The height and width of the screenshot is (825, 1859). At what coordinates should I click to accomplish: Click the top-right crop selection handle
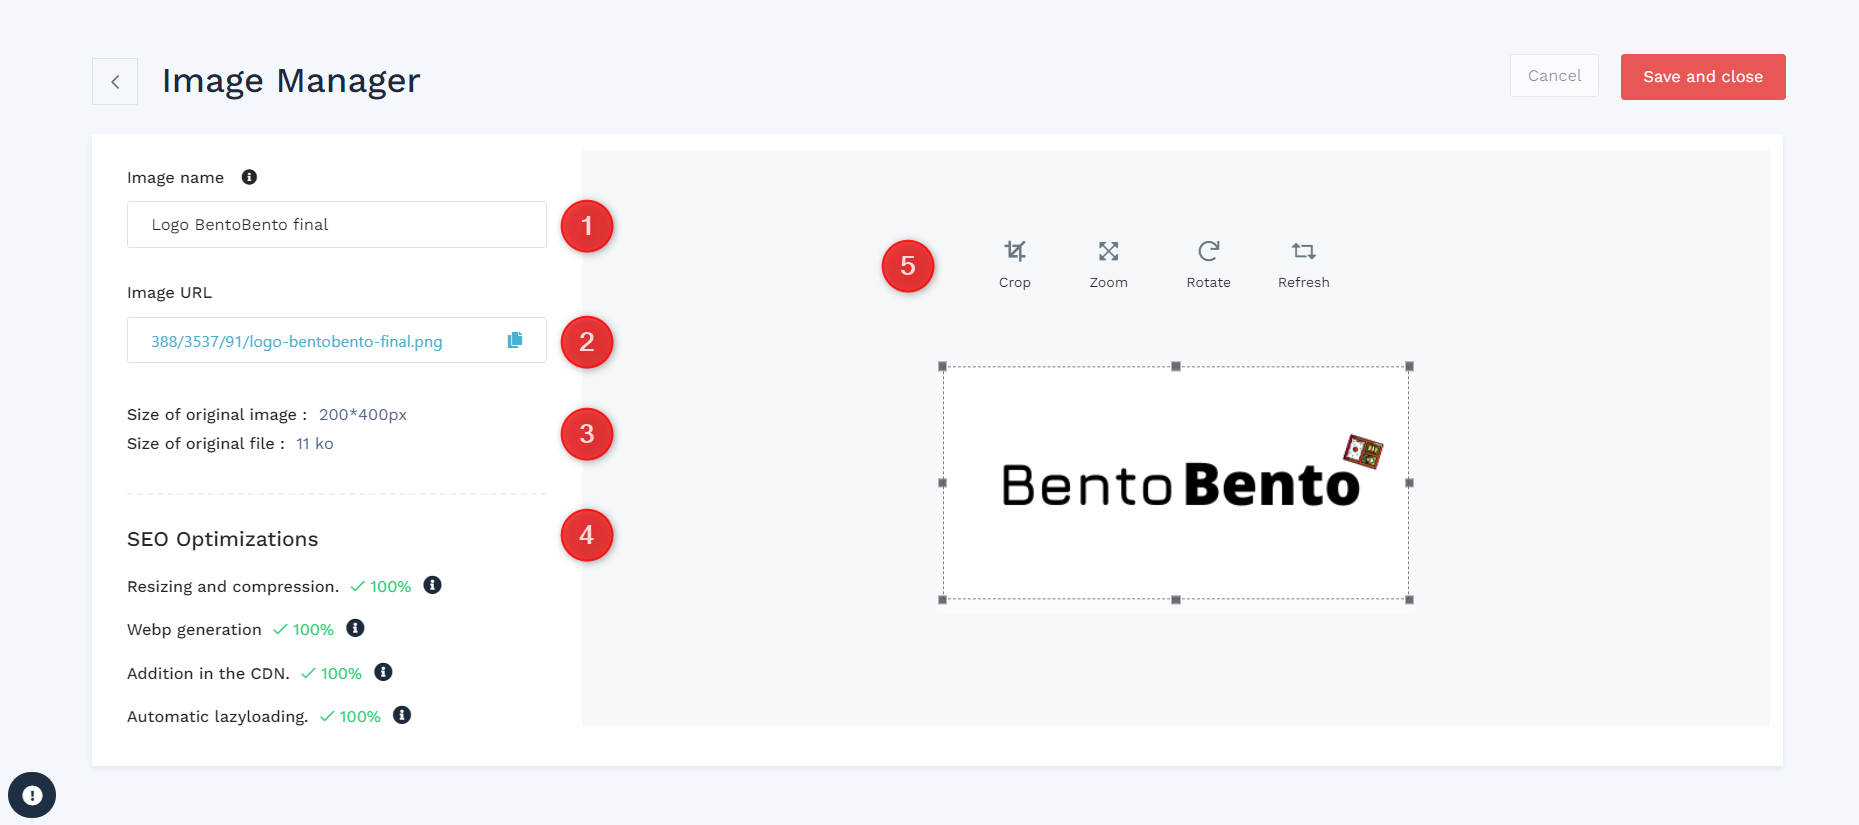point(1409,366)
